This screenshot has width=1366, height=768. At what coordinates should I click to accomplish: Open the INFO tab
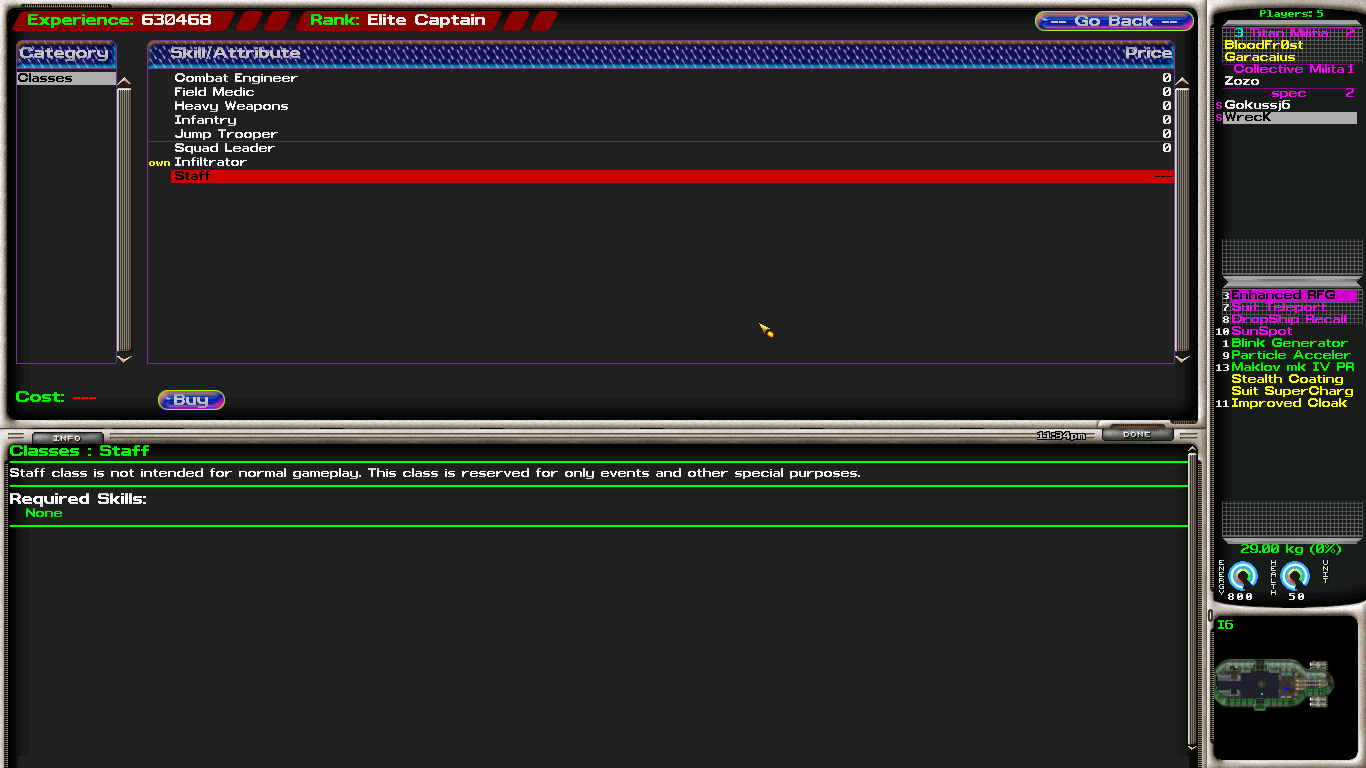67,438
